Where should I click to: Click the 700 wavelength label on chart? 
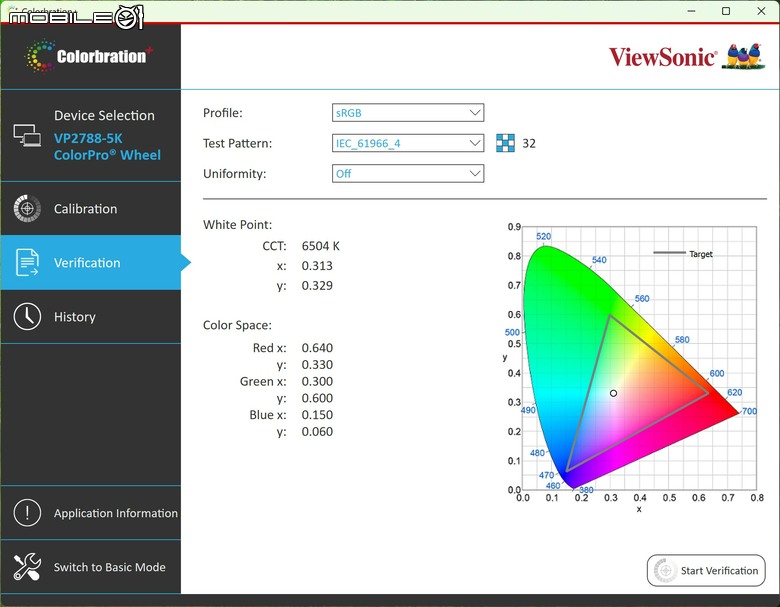point(749,411)
